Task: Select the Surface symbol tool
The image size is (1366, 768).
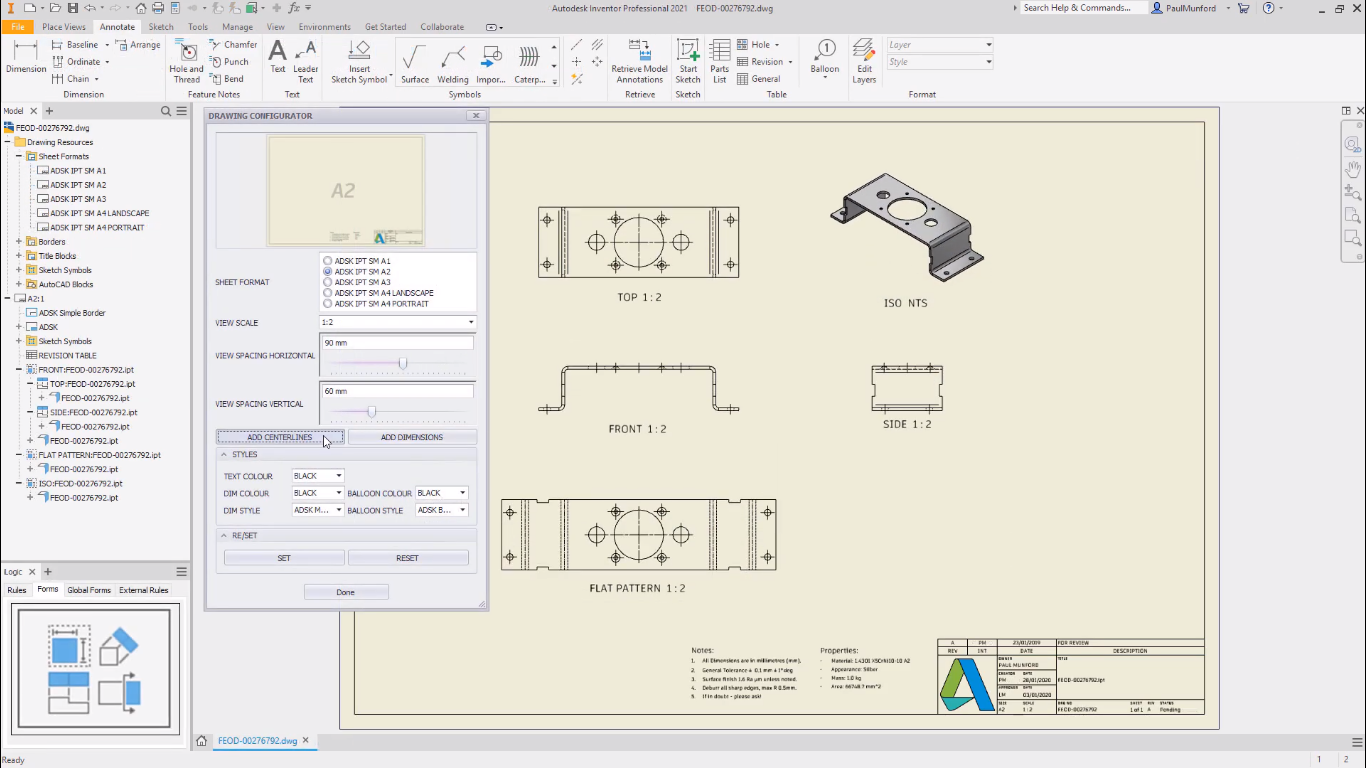Action: [415, 62]
